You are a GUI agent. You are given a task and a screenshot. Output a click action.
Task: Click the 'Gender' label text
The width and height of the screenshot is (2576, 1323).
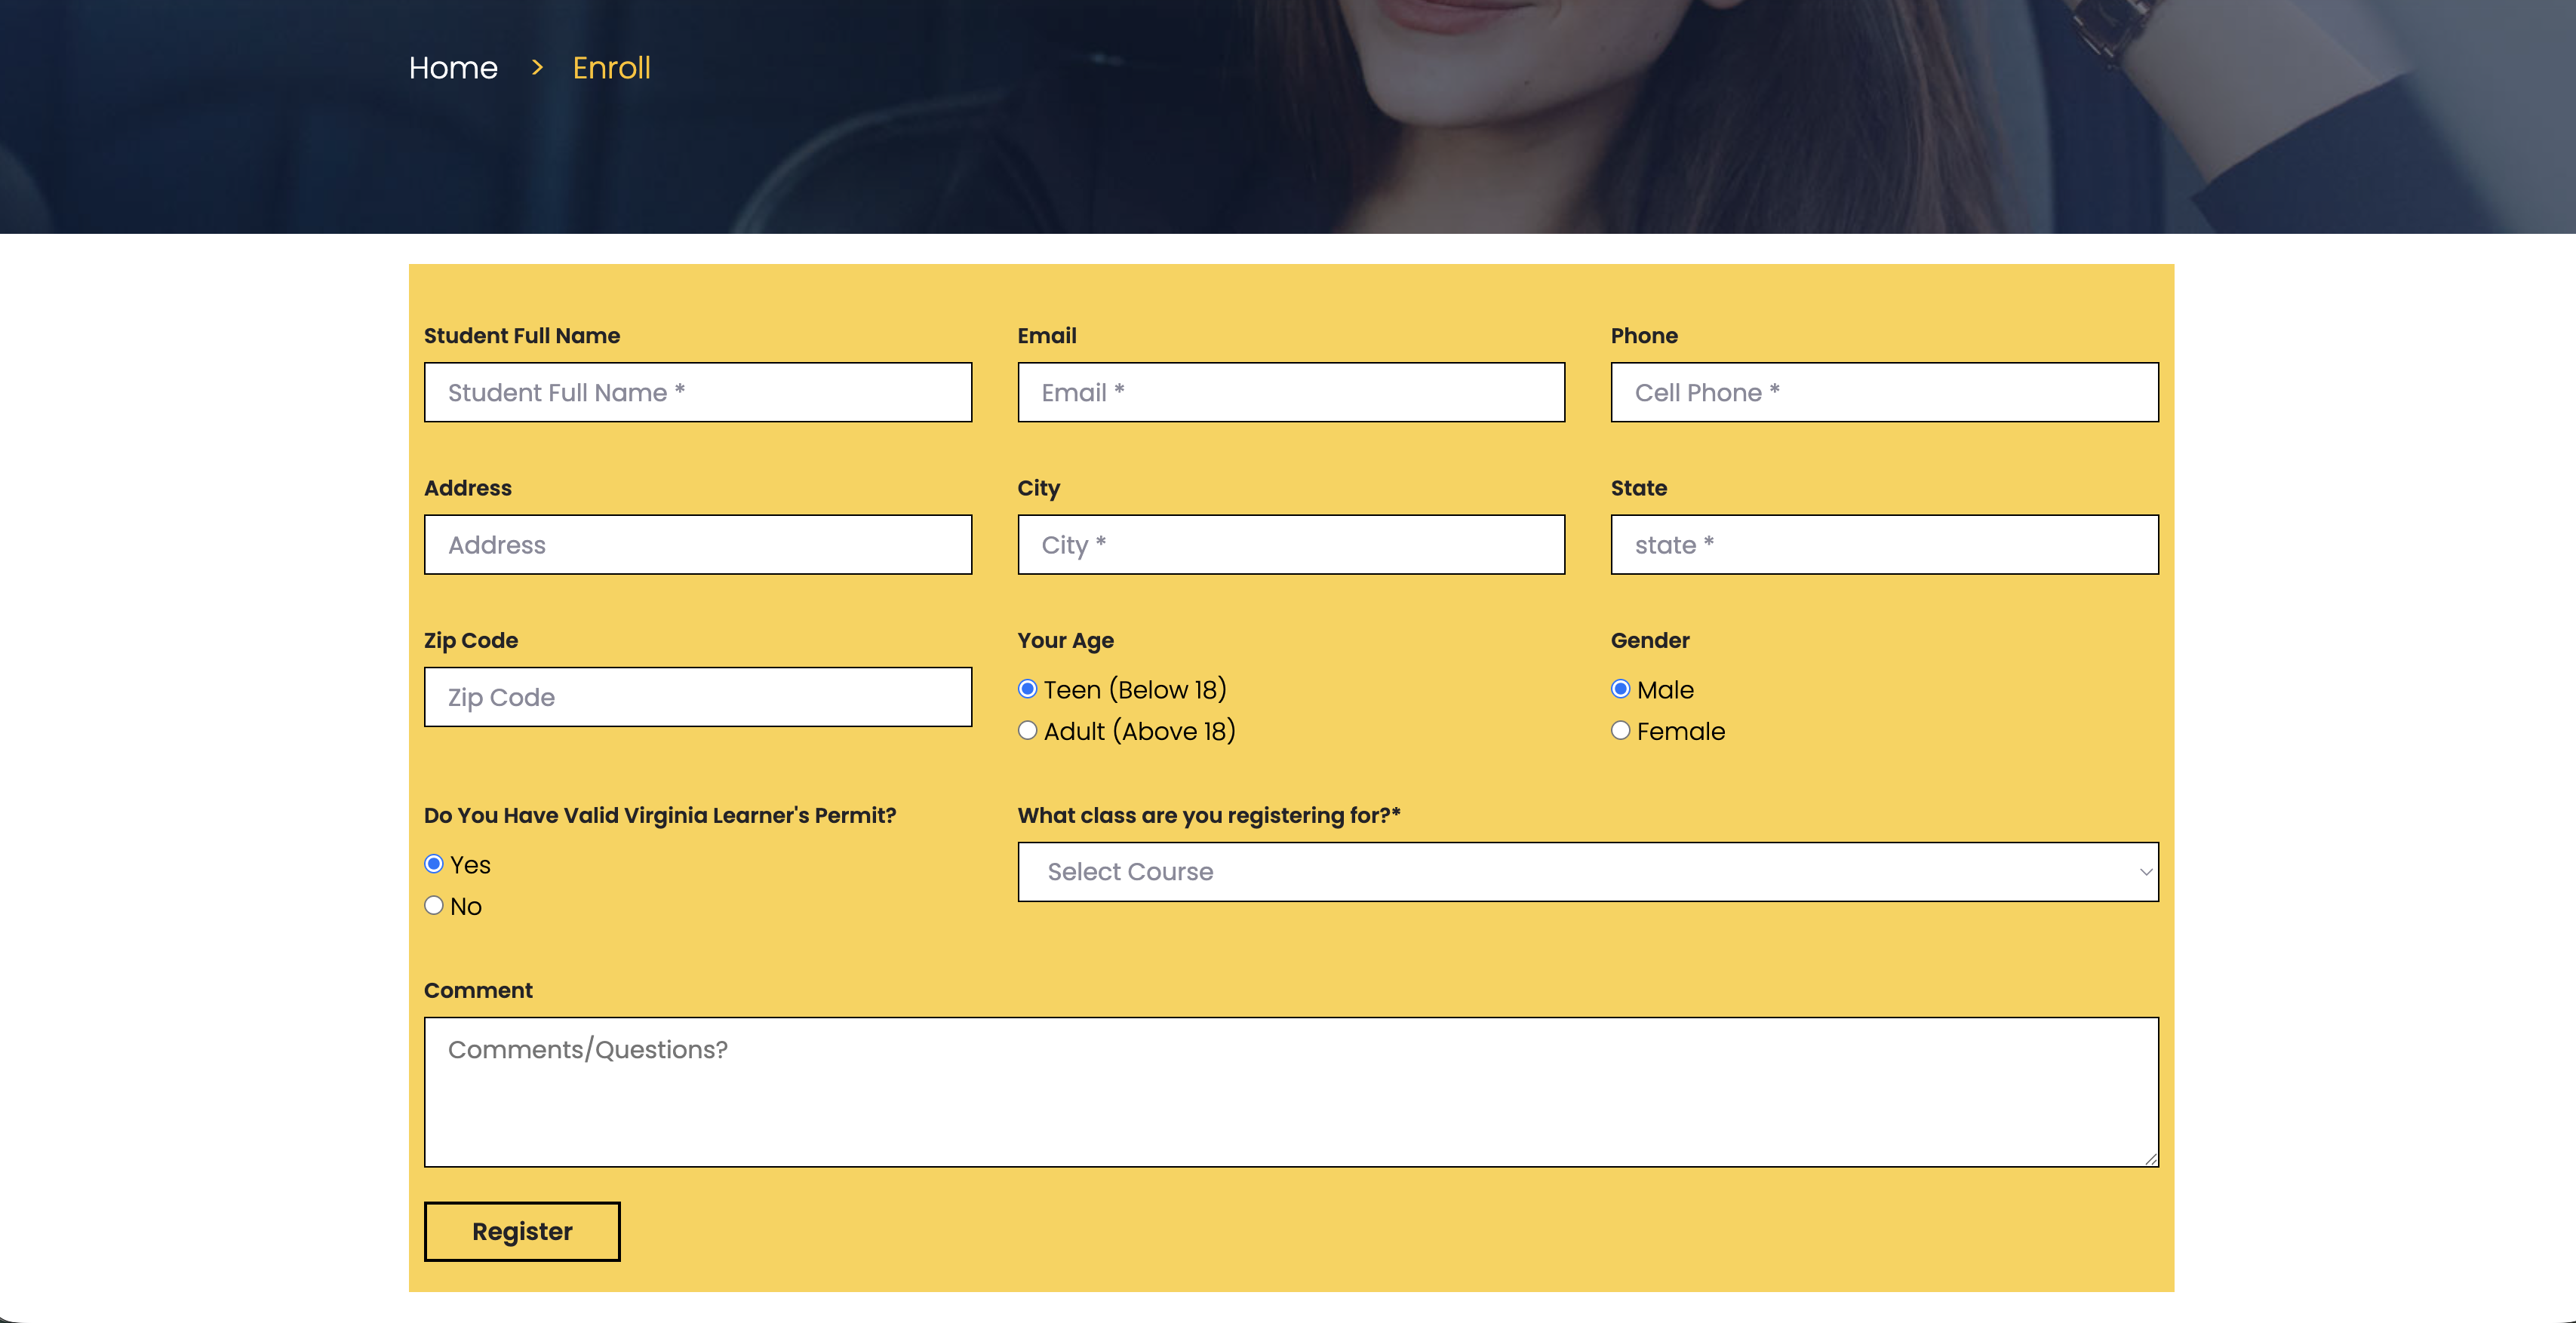tap(1650, 641)
